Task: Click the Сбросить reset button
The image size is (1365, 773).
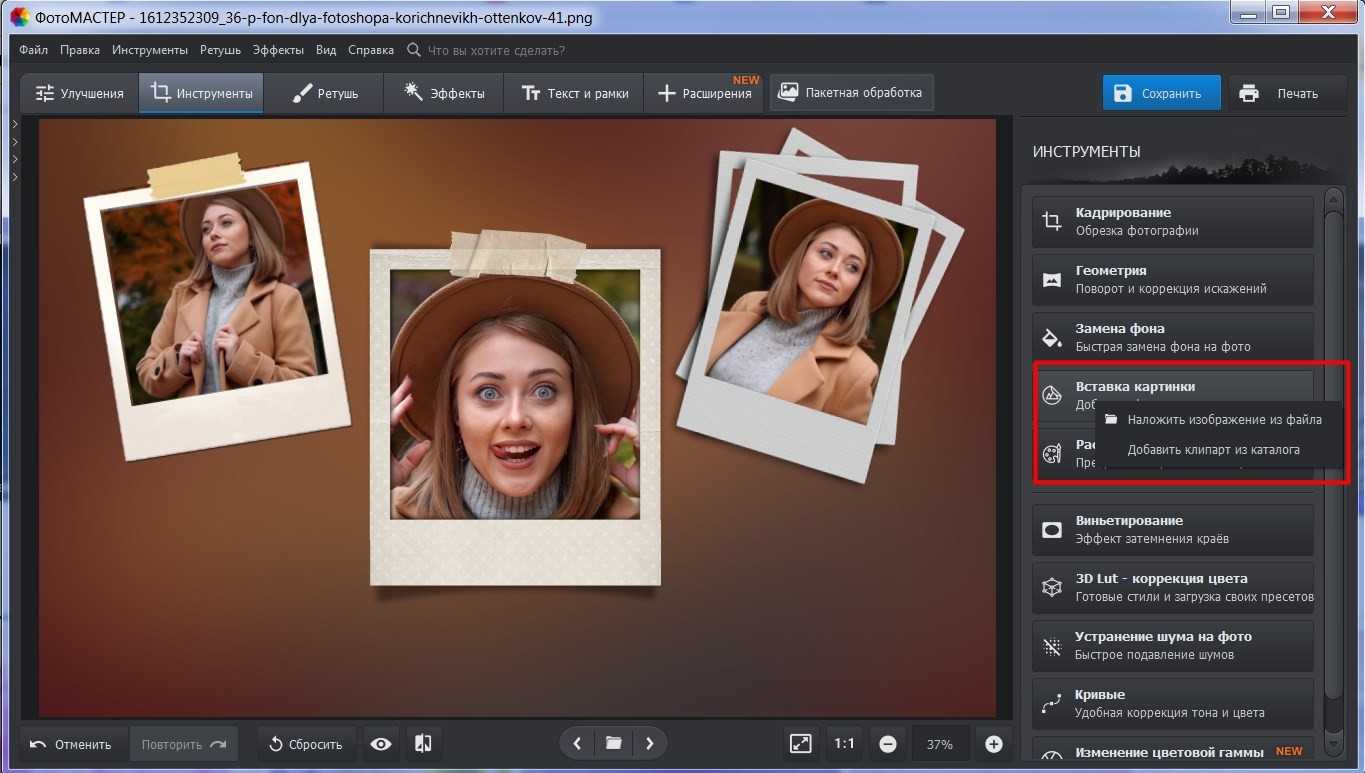Action: point(307,744)
